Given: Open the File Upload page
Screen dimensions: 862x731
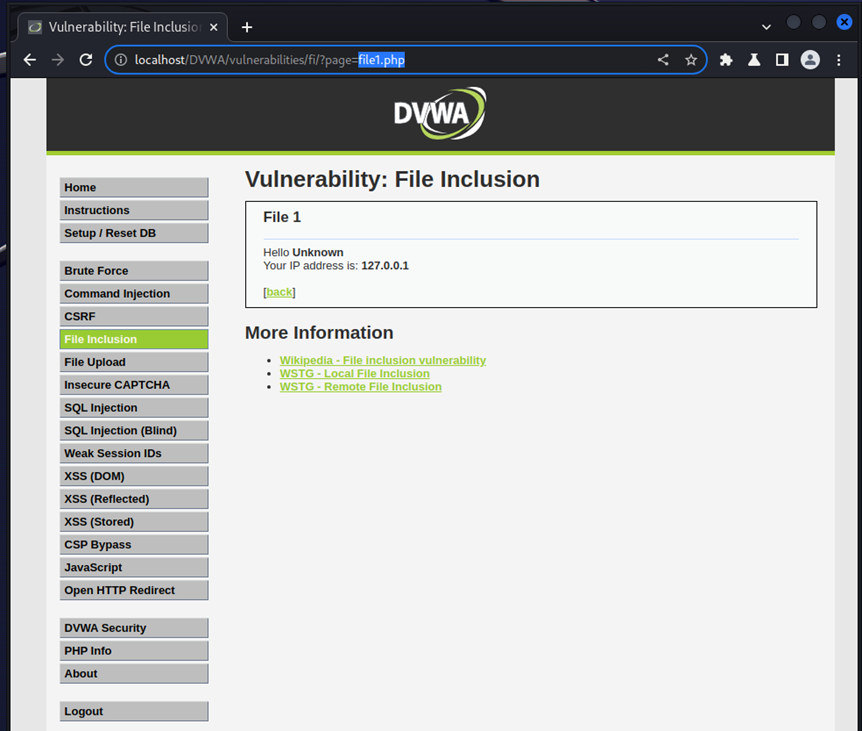Looking at the screenshot, I should 134,362.
